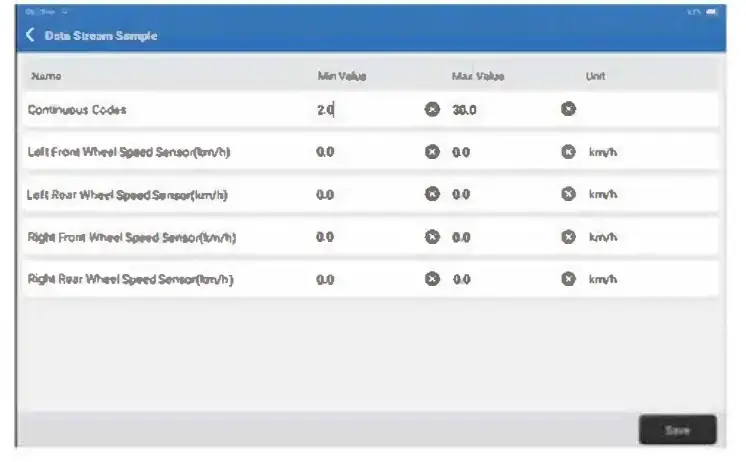Clear Max Value for Right Rear Wheel Speed Sensor

pyautogui.click(x=568, y=278)
